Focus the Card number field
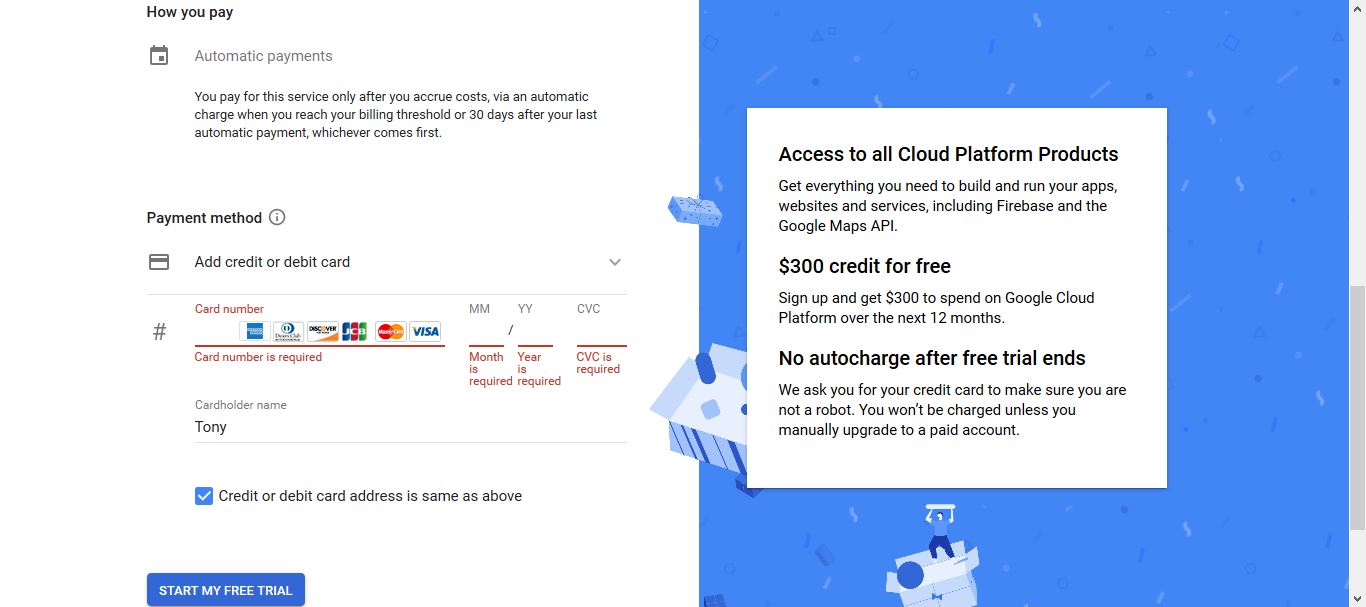 [x=217, y=331]
